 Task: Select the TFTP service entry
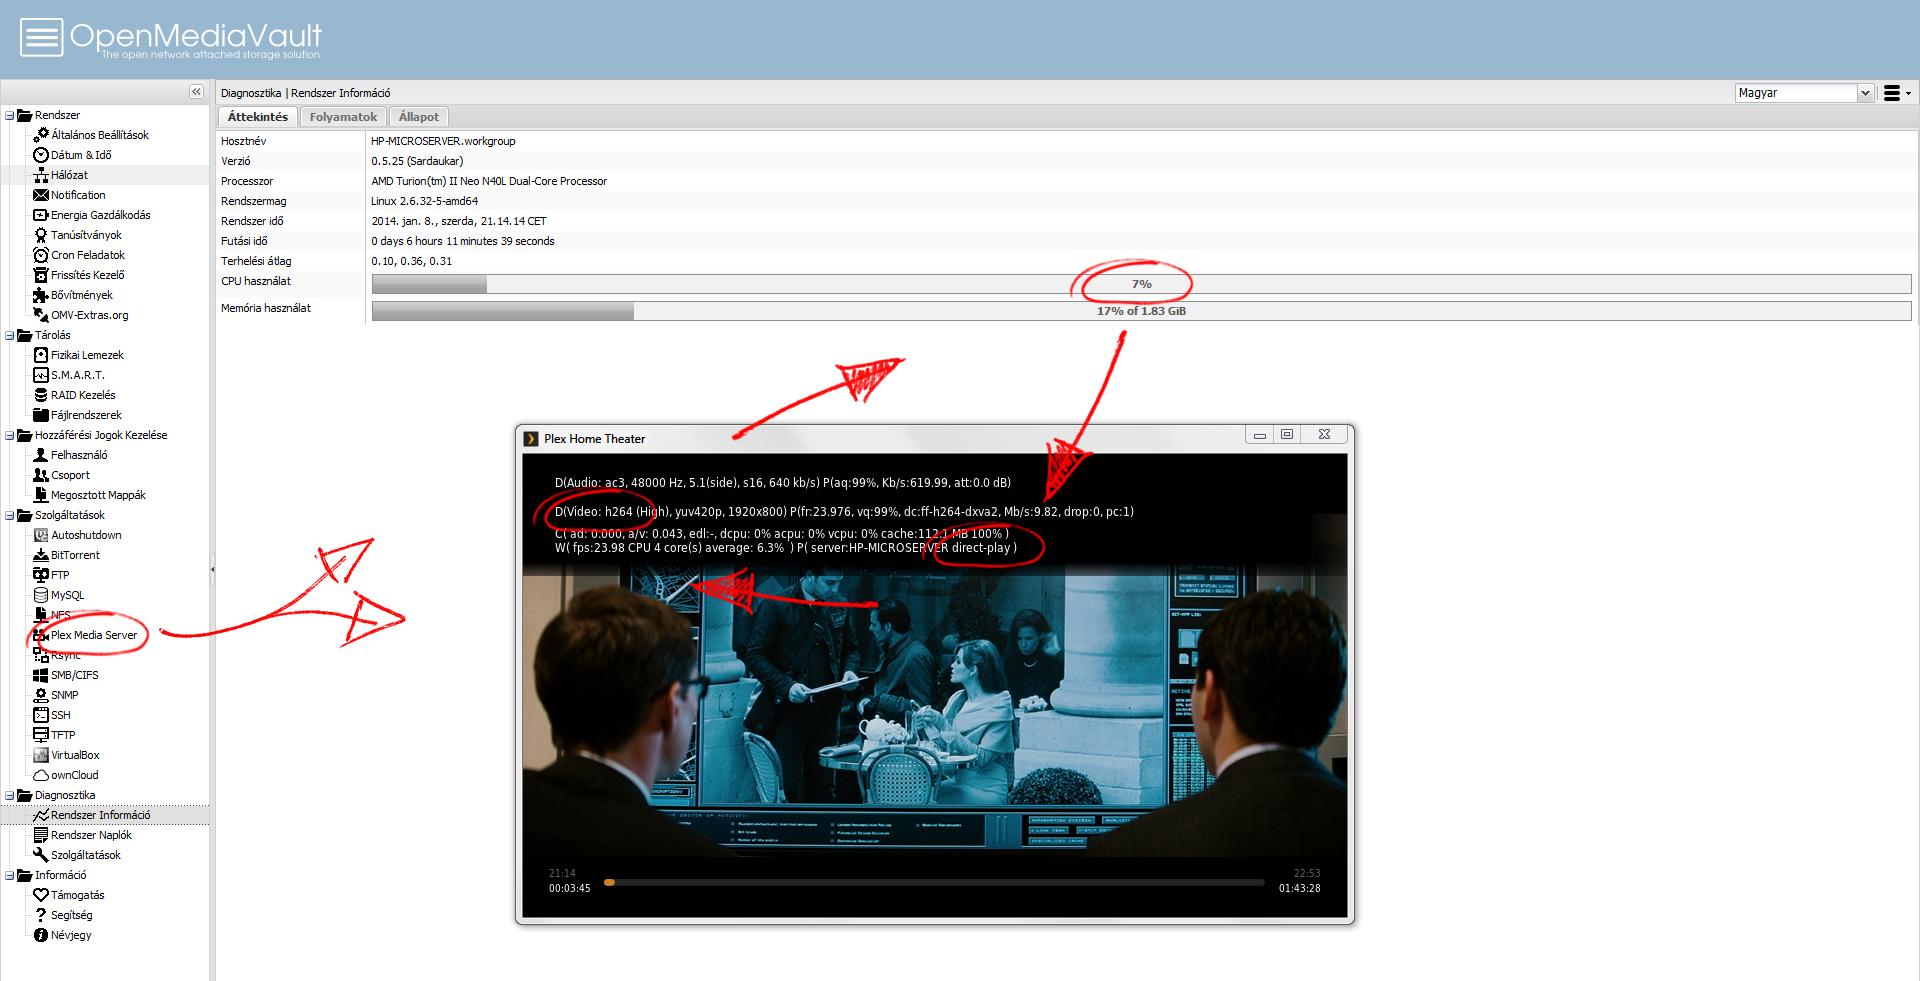[x=63, y=735]
